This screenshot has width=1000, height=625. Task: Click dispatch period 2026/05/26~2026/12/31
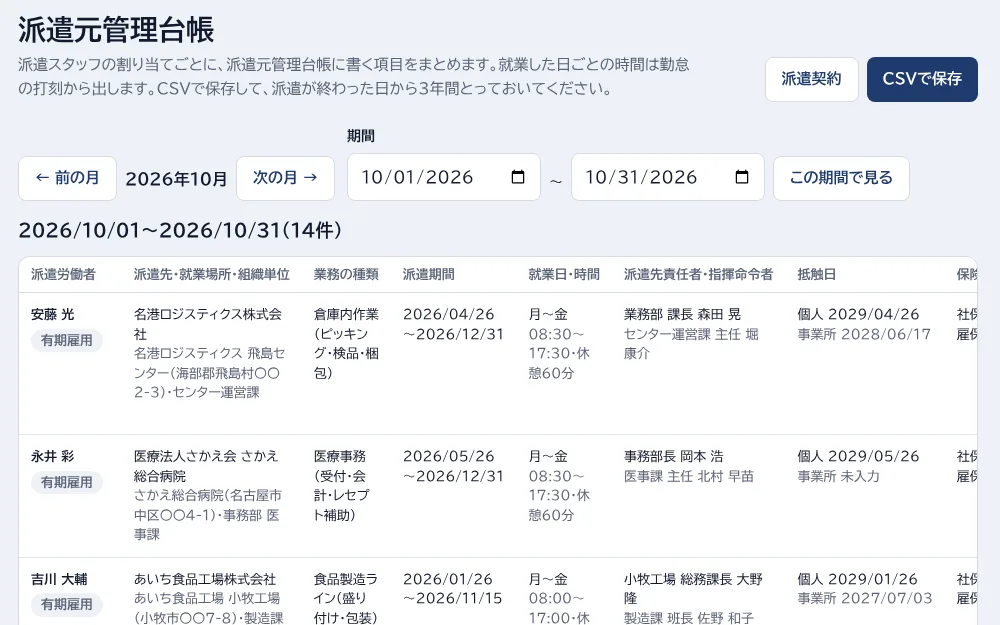[453, 466]
